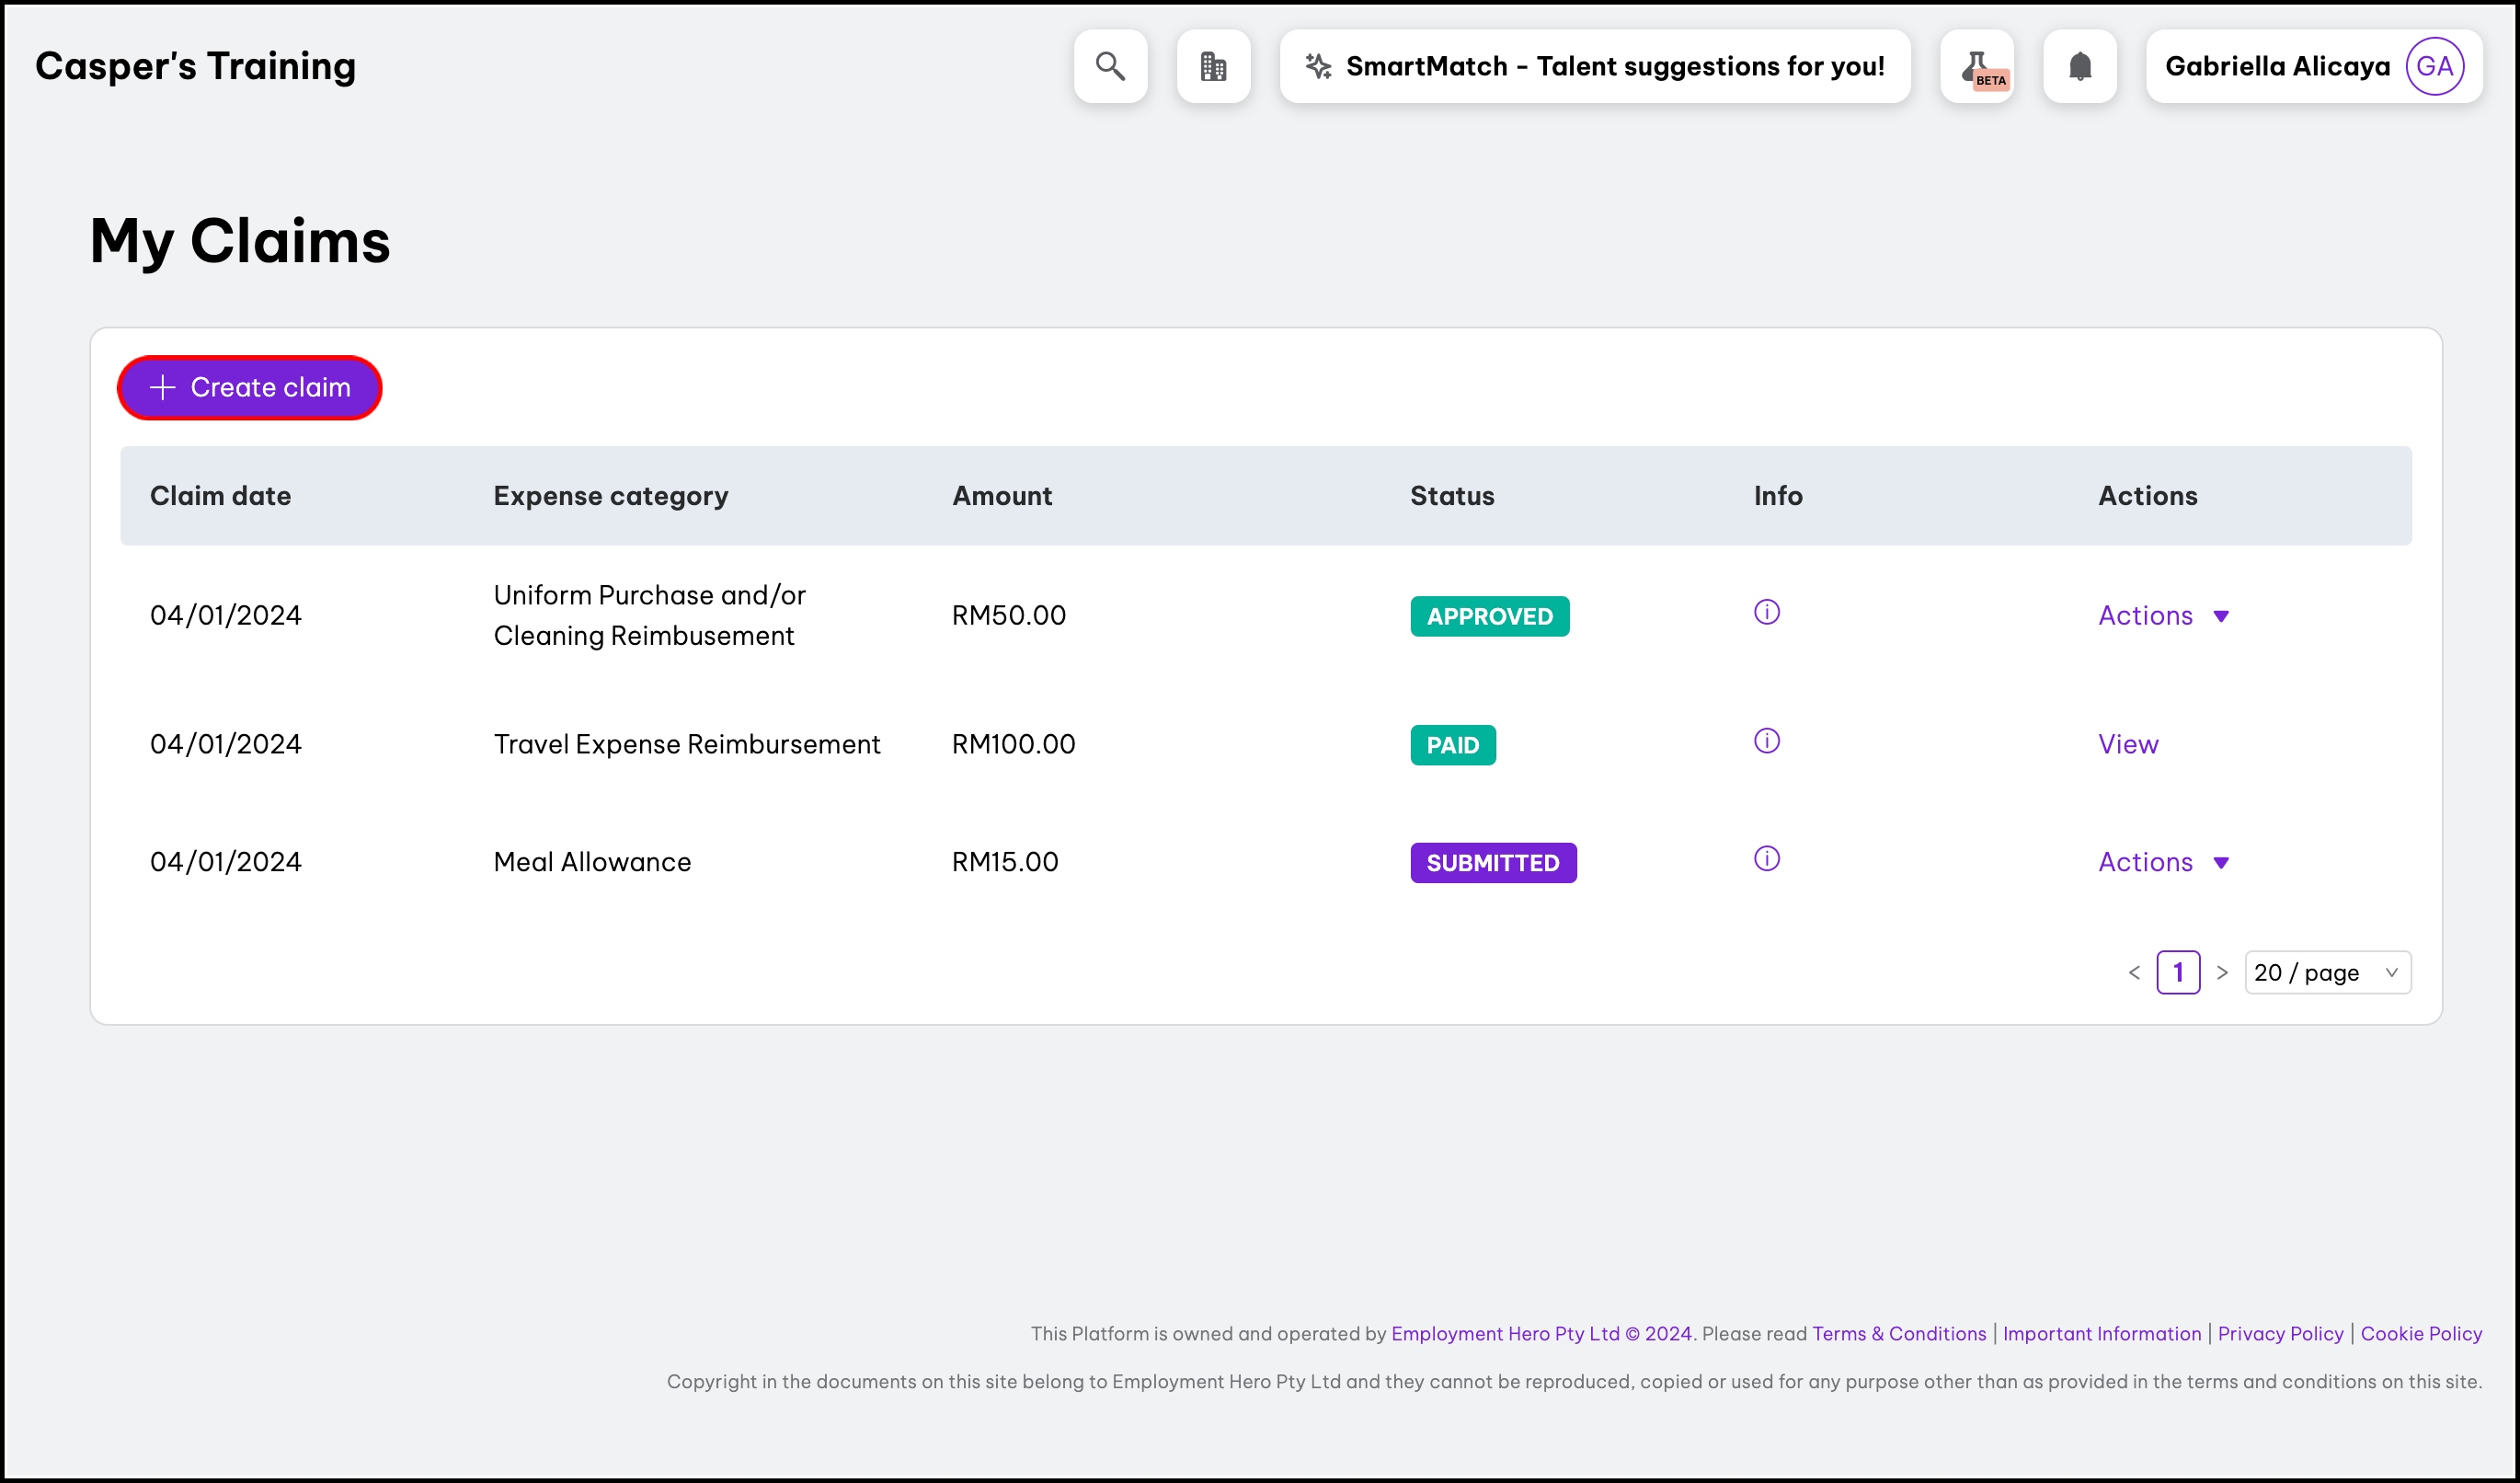Click the GA avatar circle

pos(2434,66)
